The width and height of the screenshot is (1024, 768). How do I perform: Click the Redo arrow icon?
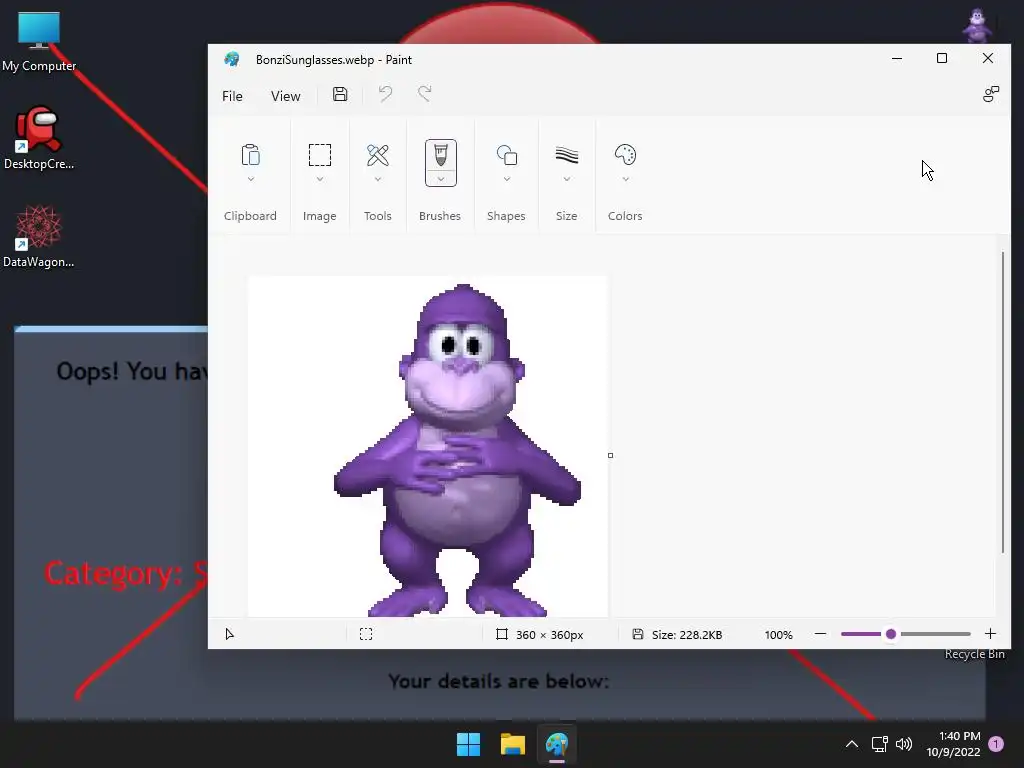point(424,94)
